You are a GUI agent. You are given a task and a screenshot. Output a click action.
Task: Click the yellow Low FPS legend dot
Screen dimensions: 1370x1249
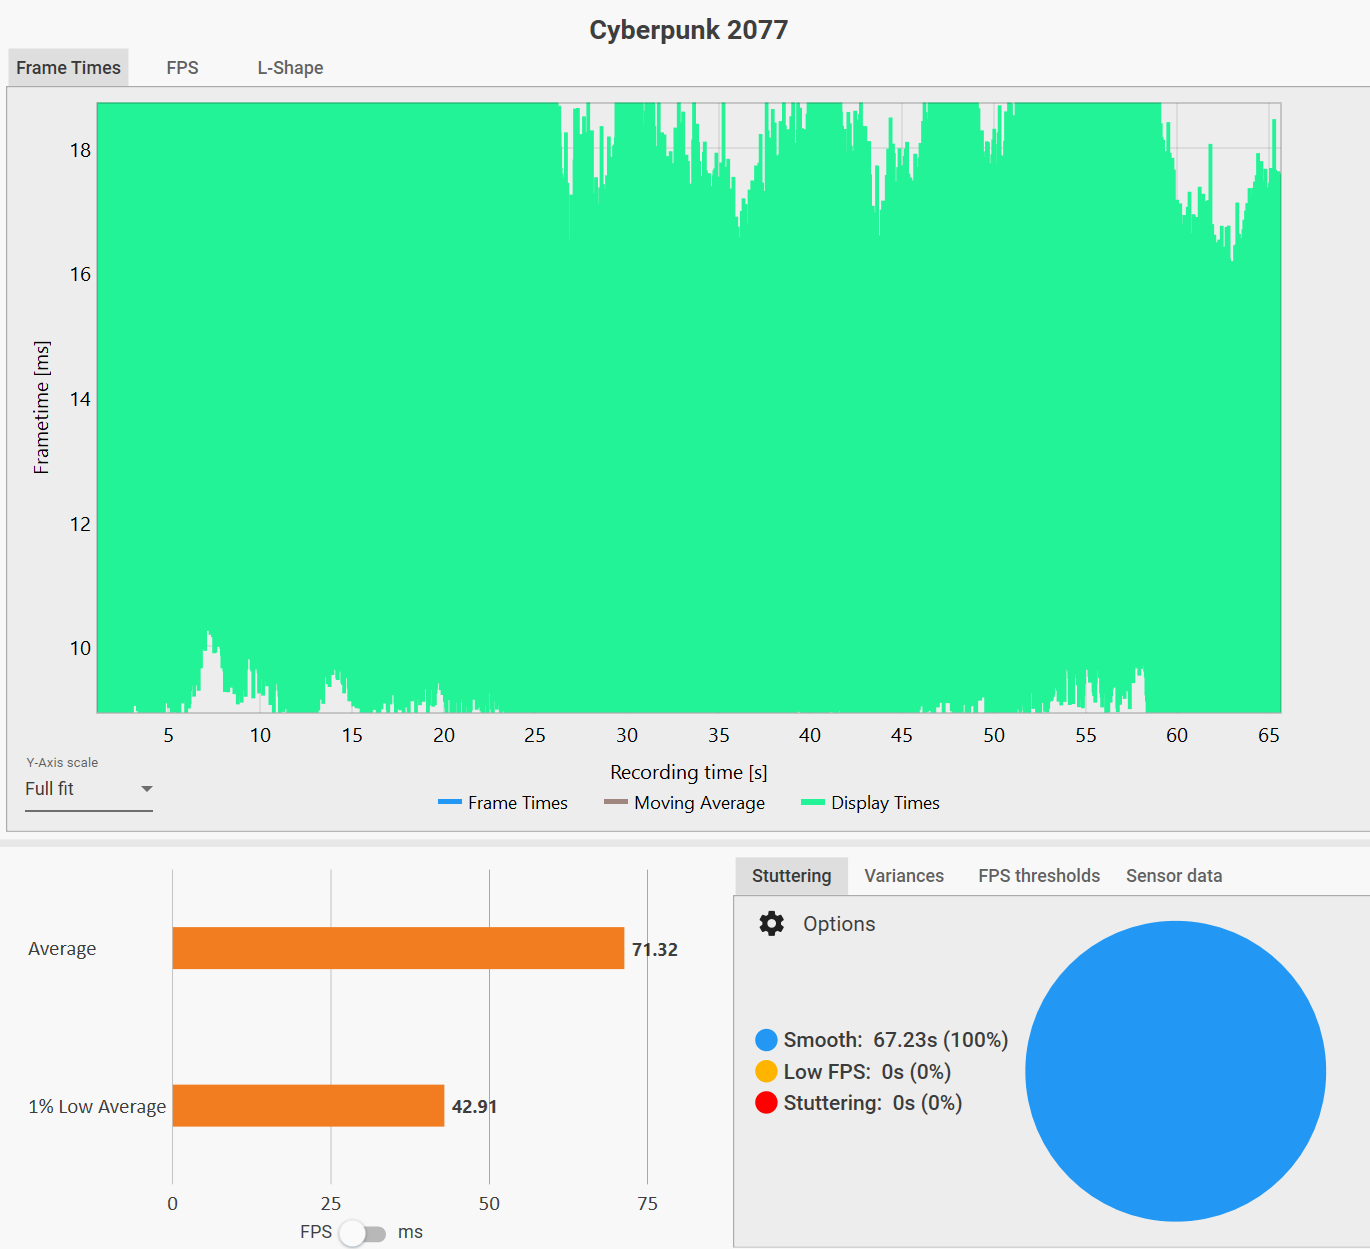(766, 1071)
